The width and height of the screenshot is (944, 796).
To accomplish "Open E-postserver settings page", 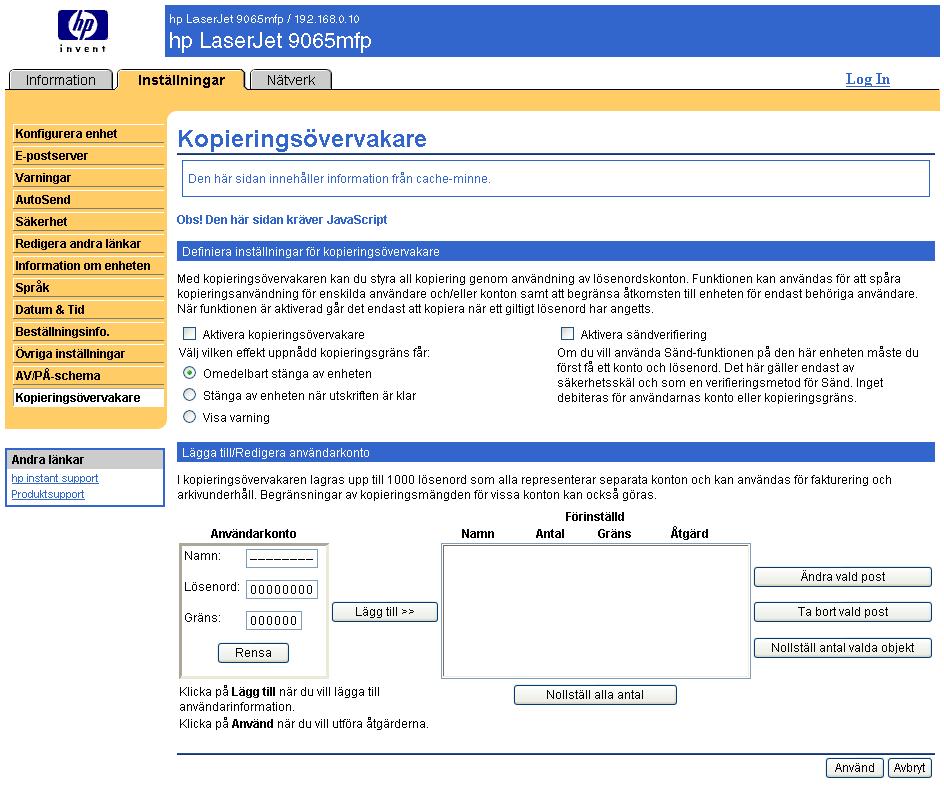I will coord(88,155).
